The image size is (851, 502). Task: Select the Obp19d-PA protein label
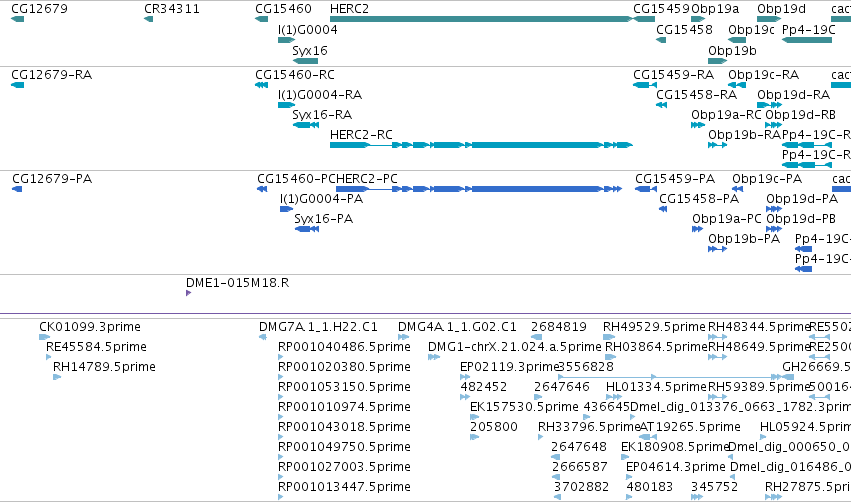802,199
